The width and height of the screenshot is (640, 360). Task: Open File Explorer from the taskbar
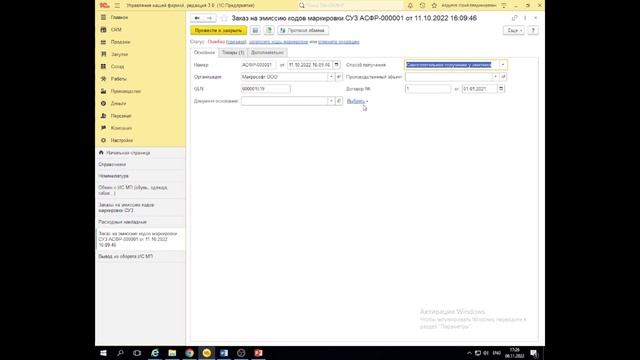tap(172, 353)
